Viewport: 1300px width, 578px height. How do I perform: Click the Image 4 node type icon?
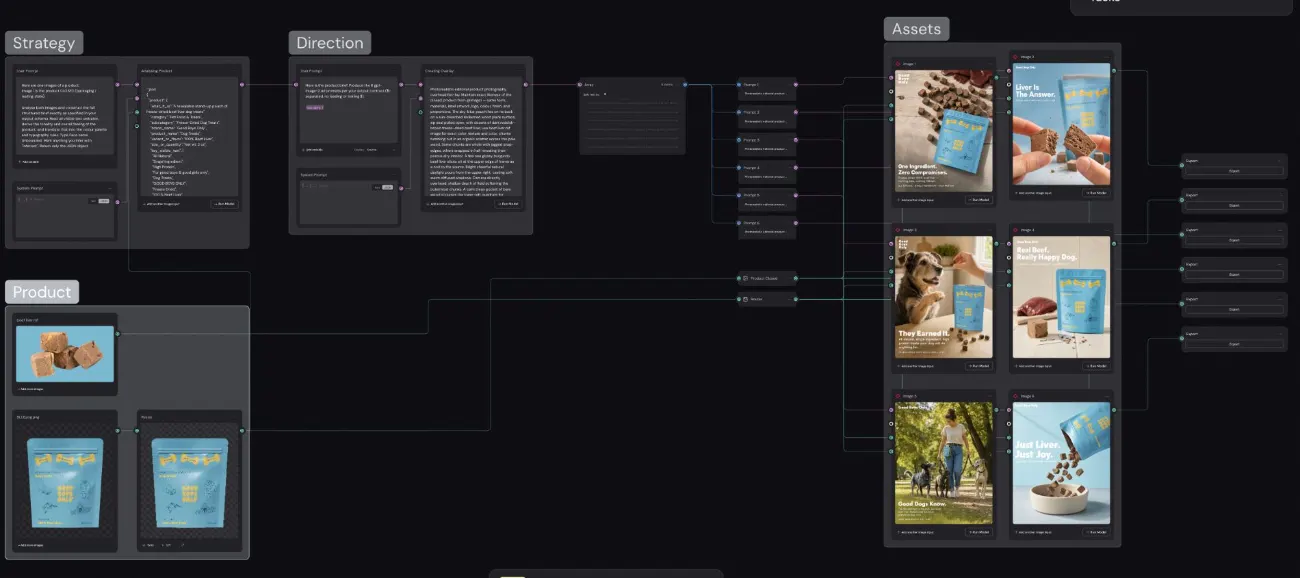(x=1016, y=230)
